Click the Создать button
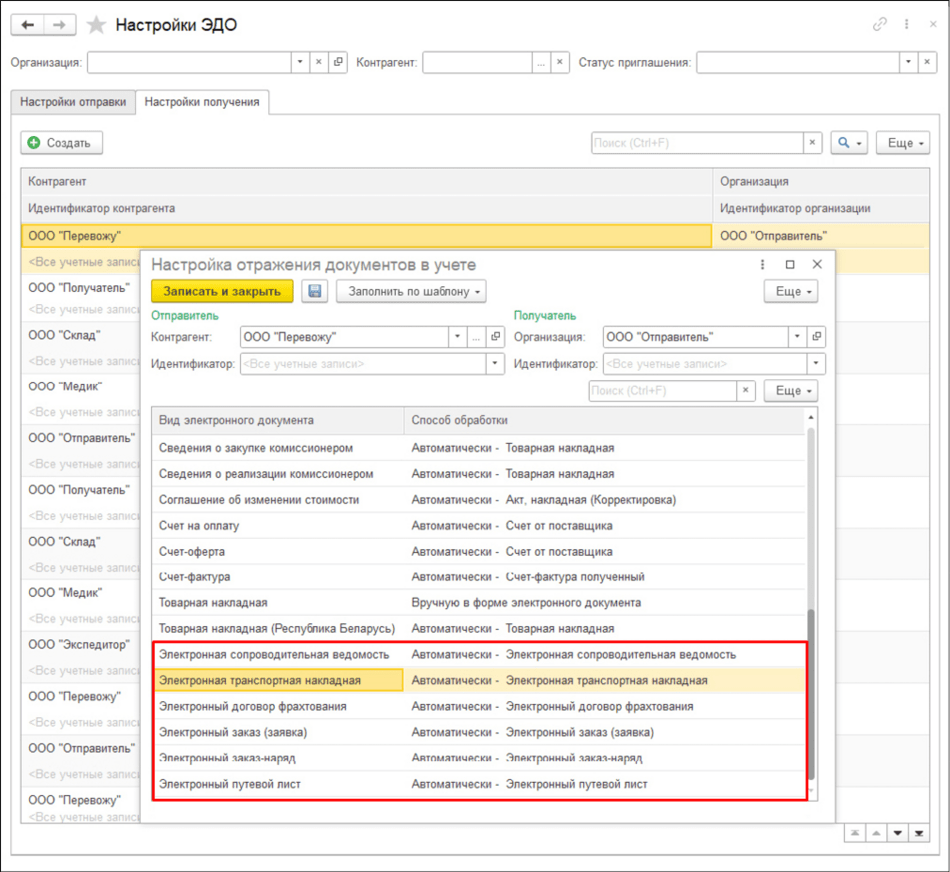The height and width of the screenshot is (872, 950). [62, 143]
